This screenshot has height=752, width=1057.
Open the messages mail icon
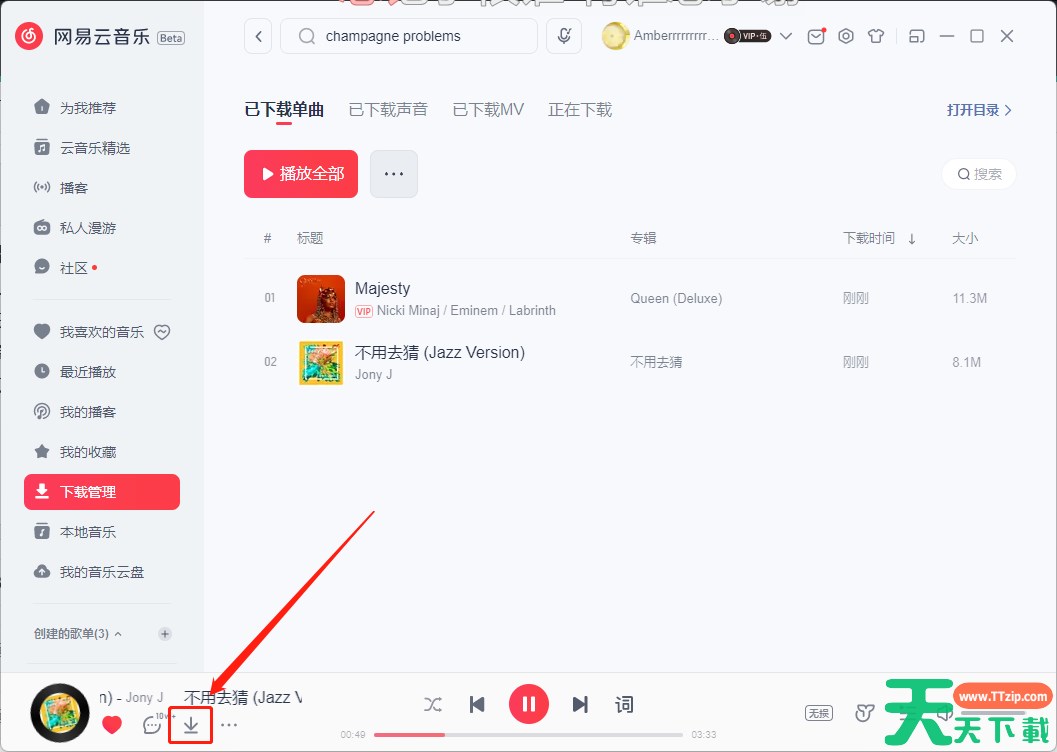tap(816, 36)
